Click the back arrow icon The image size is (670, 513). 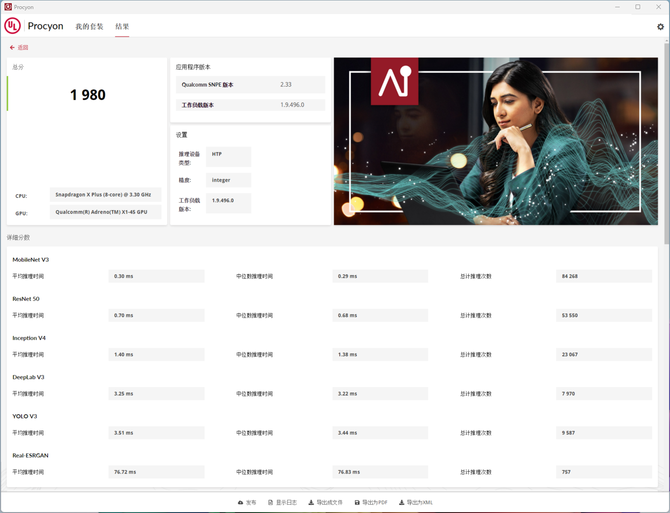[12, 47]
